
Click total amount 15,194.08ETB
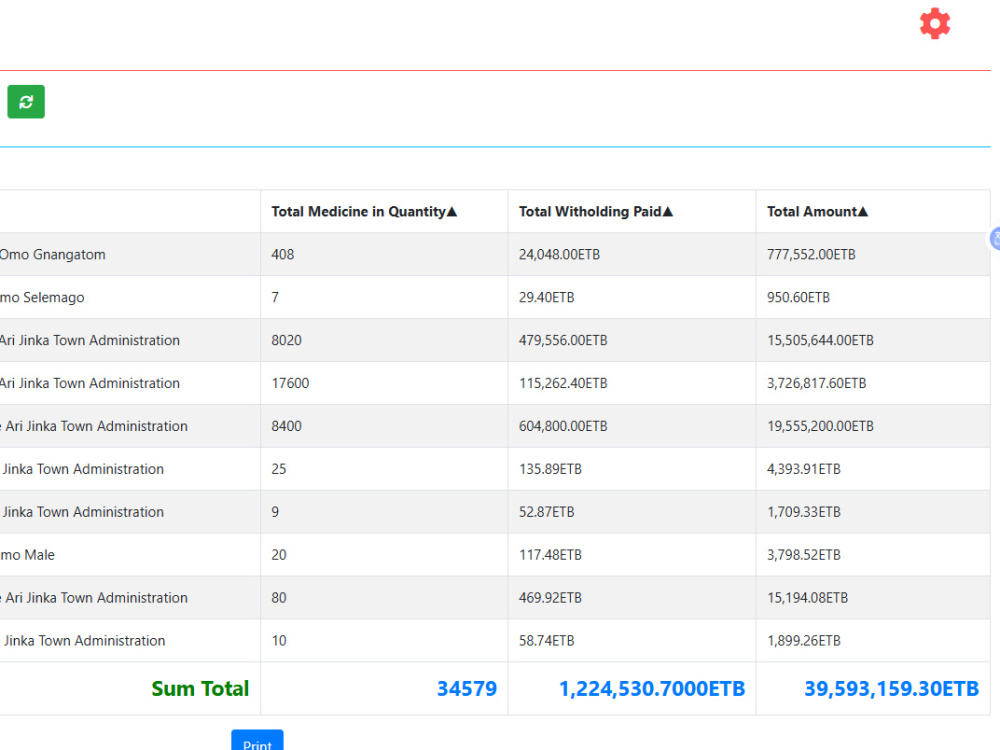coord(807,598)
